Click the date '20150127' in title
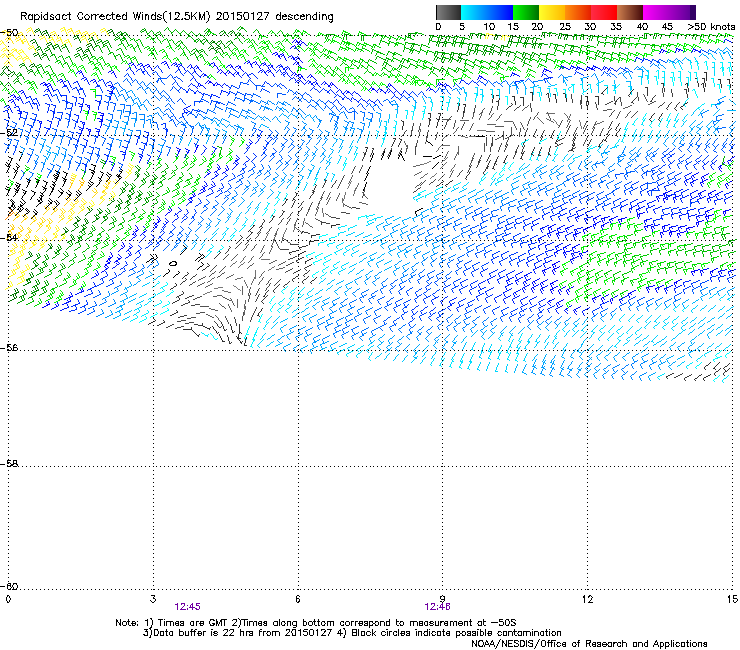Screen dimensions: 740x650 (x=243, y=16)
